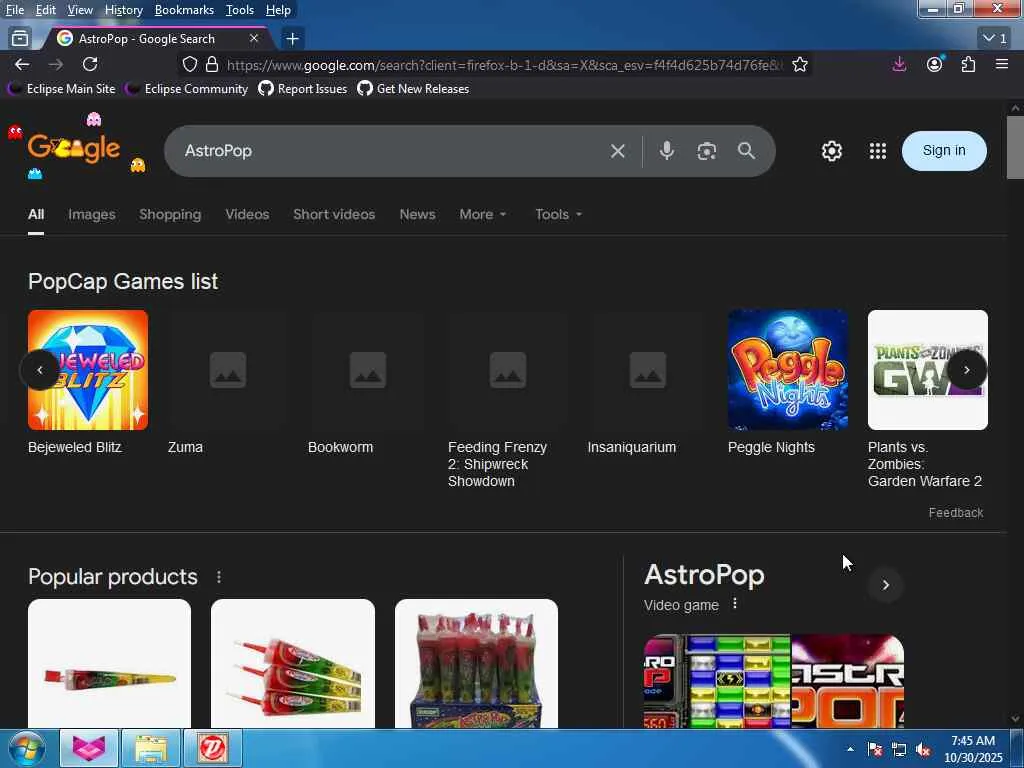Click the Sign in button
The width and height of the screenshot is (1024, 768).
[x=944, y=151]
